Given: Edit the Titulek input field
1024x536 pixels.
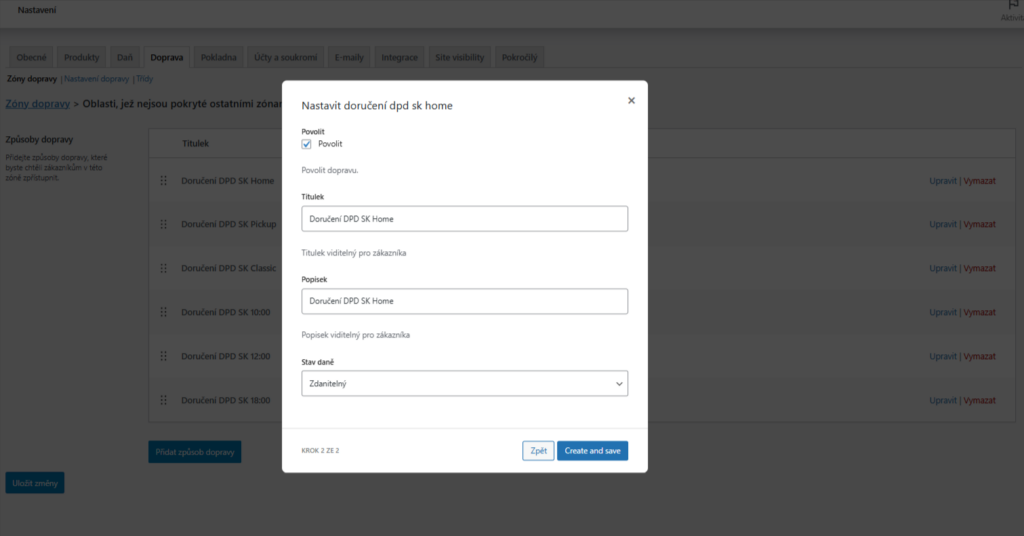Looking at the screenshot, I should tap(464, 219).
